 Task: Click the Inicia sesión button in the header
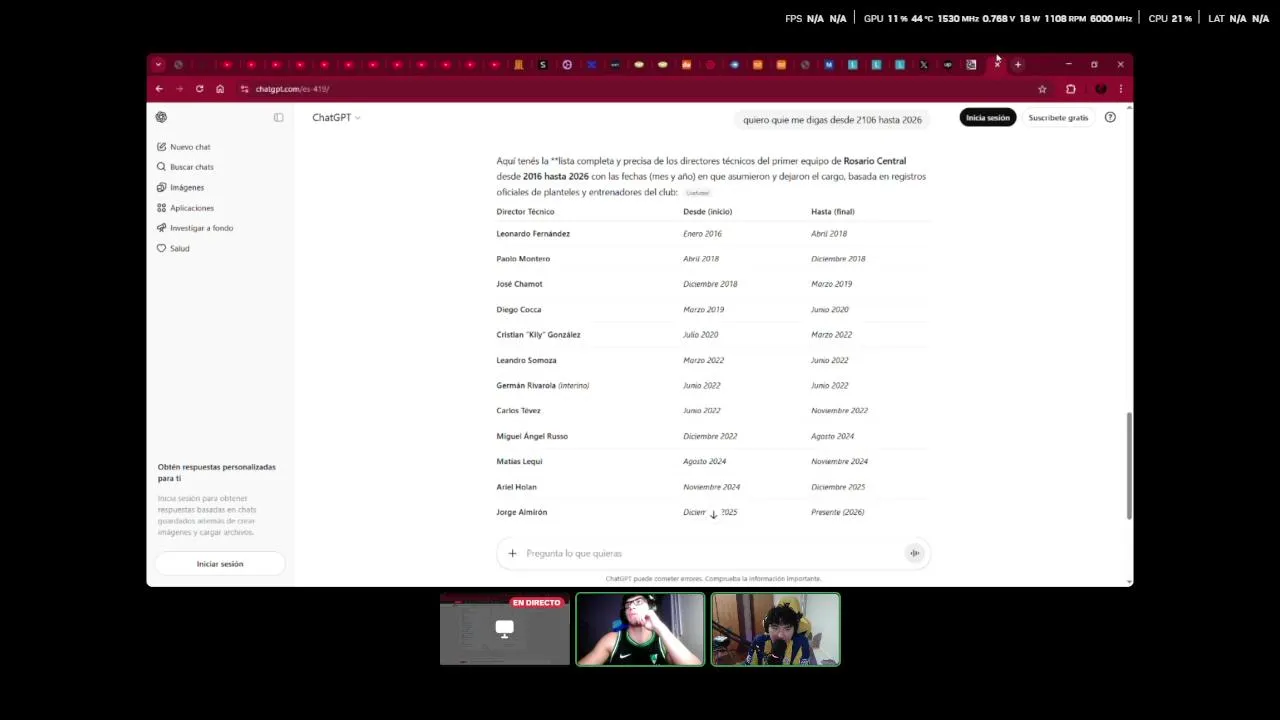(x=987, y=118)
